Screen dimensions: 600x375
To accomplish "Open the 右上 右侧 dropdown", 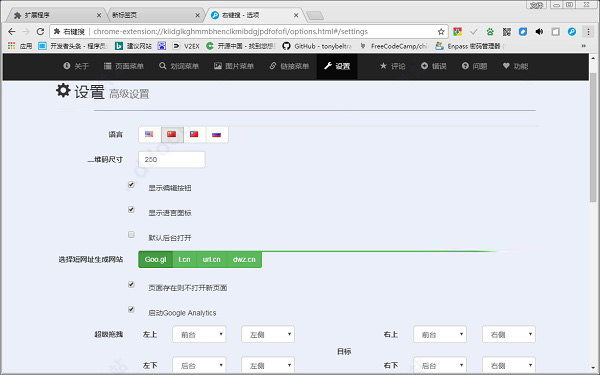I will click(509, 334).
